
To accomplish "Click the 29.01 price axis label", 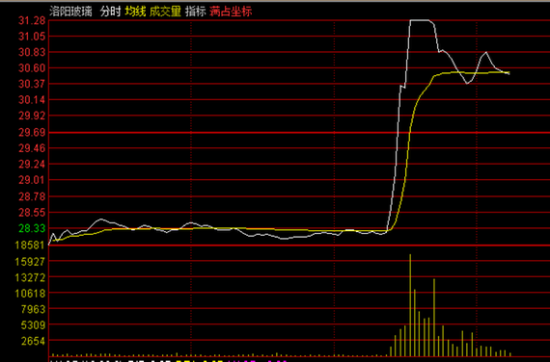I will (32, 180).
